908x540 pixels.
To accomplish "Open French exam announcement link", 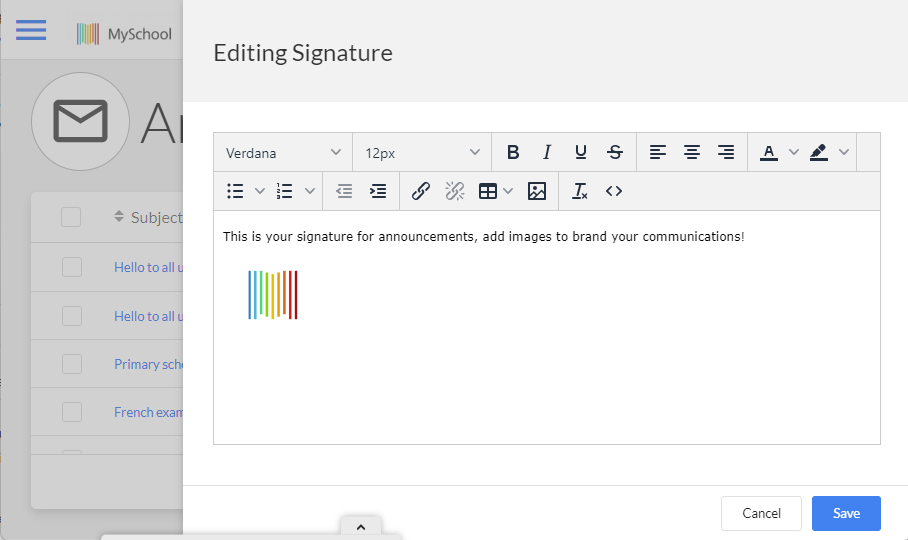I will tap(148, 413).
